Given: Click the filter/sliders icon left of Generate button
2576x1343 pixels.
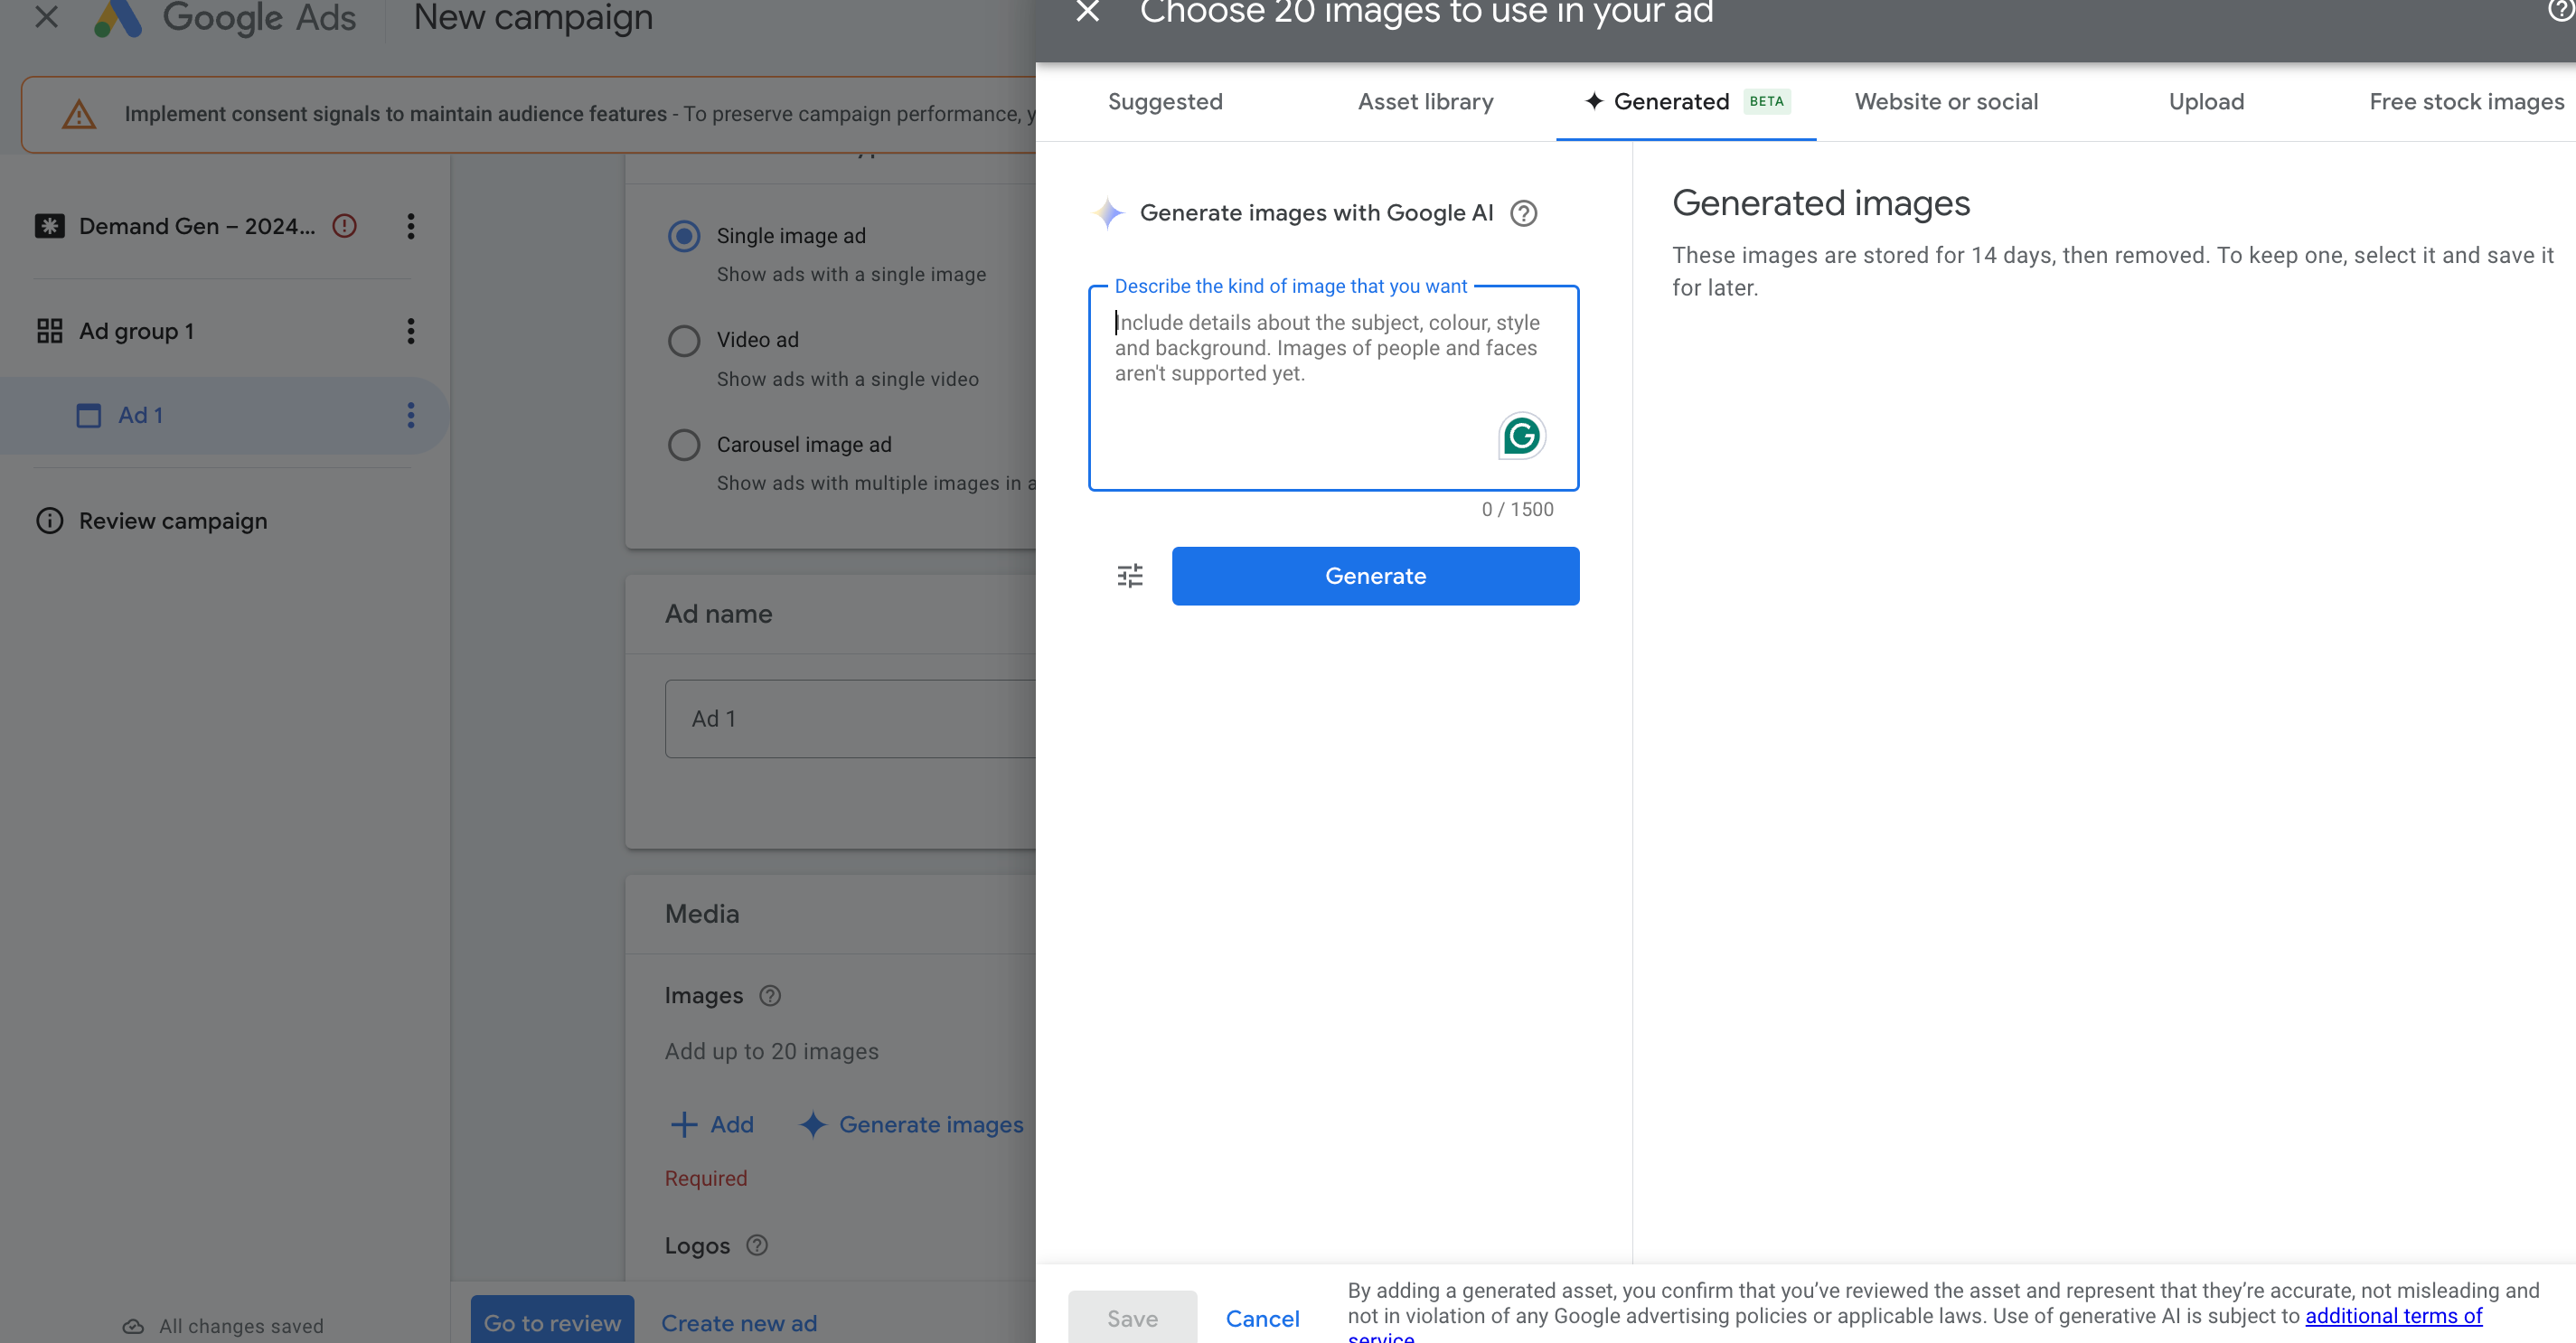Looking at the screenshot, I should pyautogui.click(x=1130, y=576).
